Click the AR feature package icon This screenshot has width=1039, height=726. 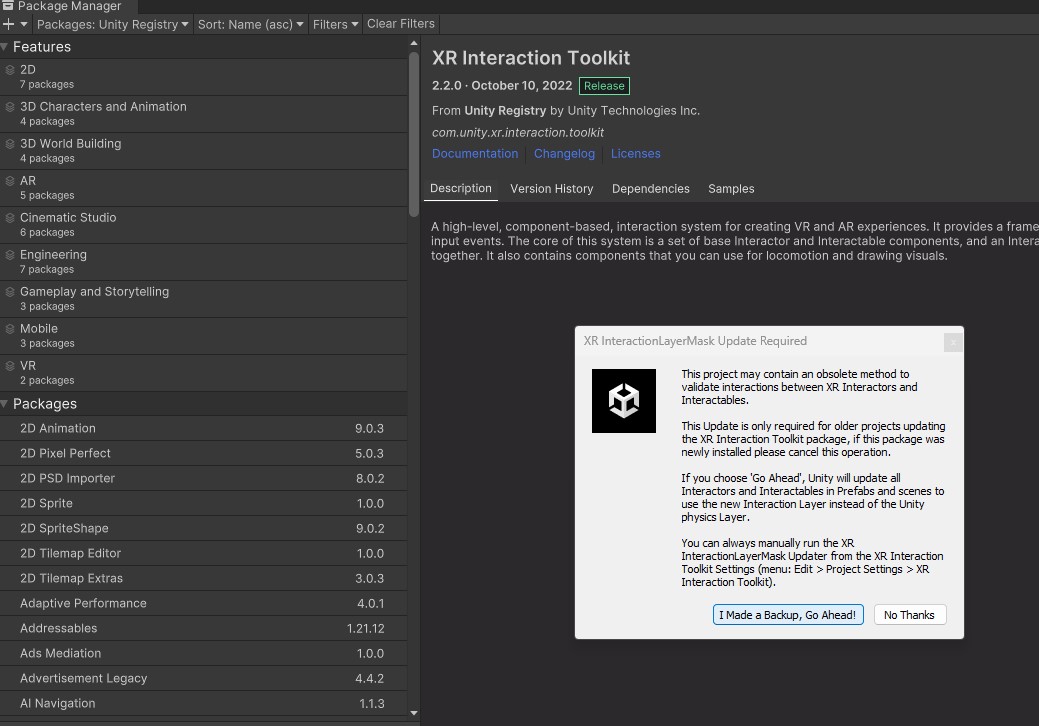coord(10,181)
